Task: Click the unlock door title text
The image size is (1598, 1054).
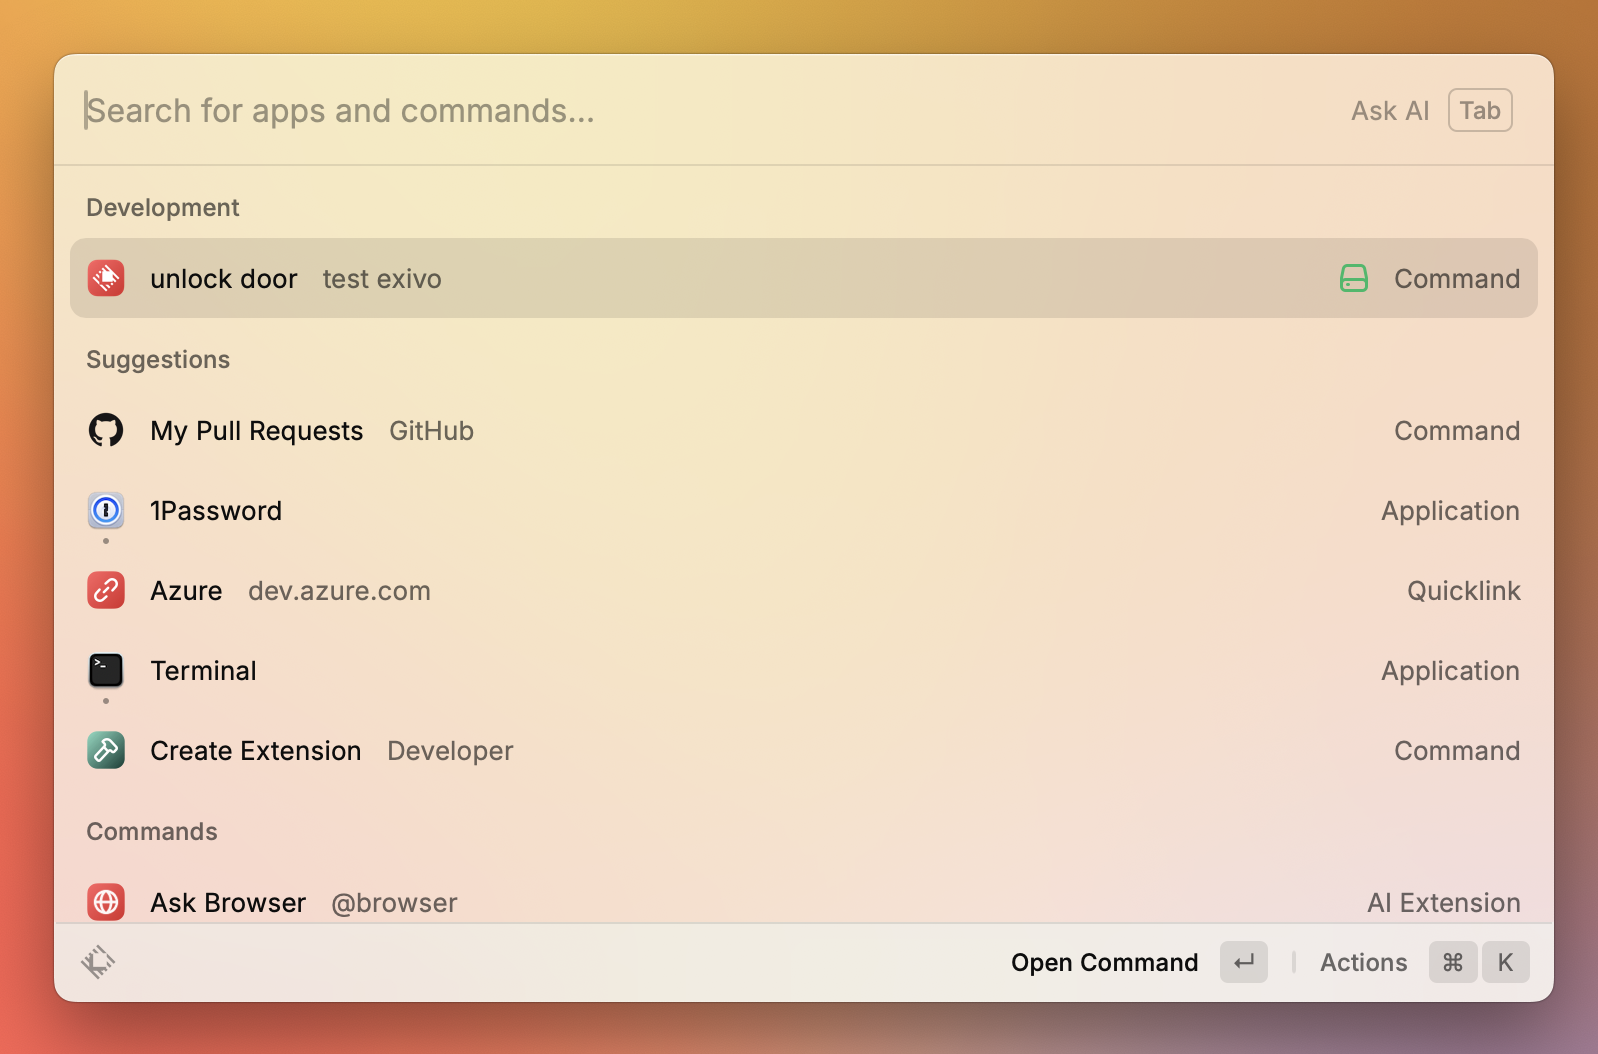Action: click(224, 279)
